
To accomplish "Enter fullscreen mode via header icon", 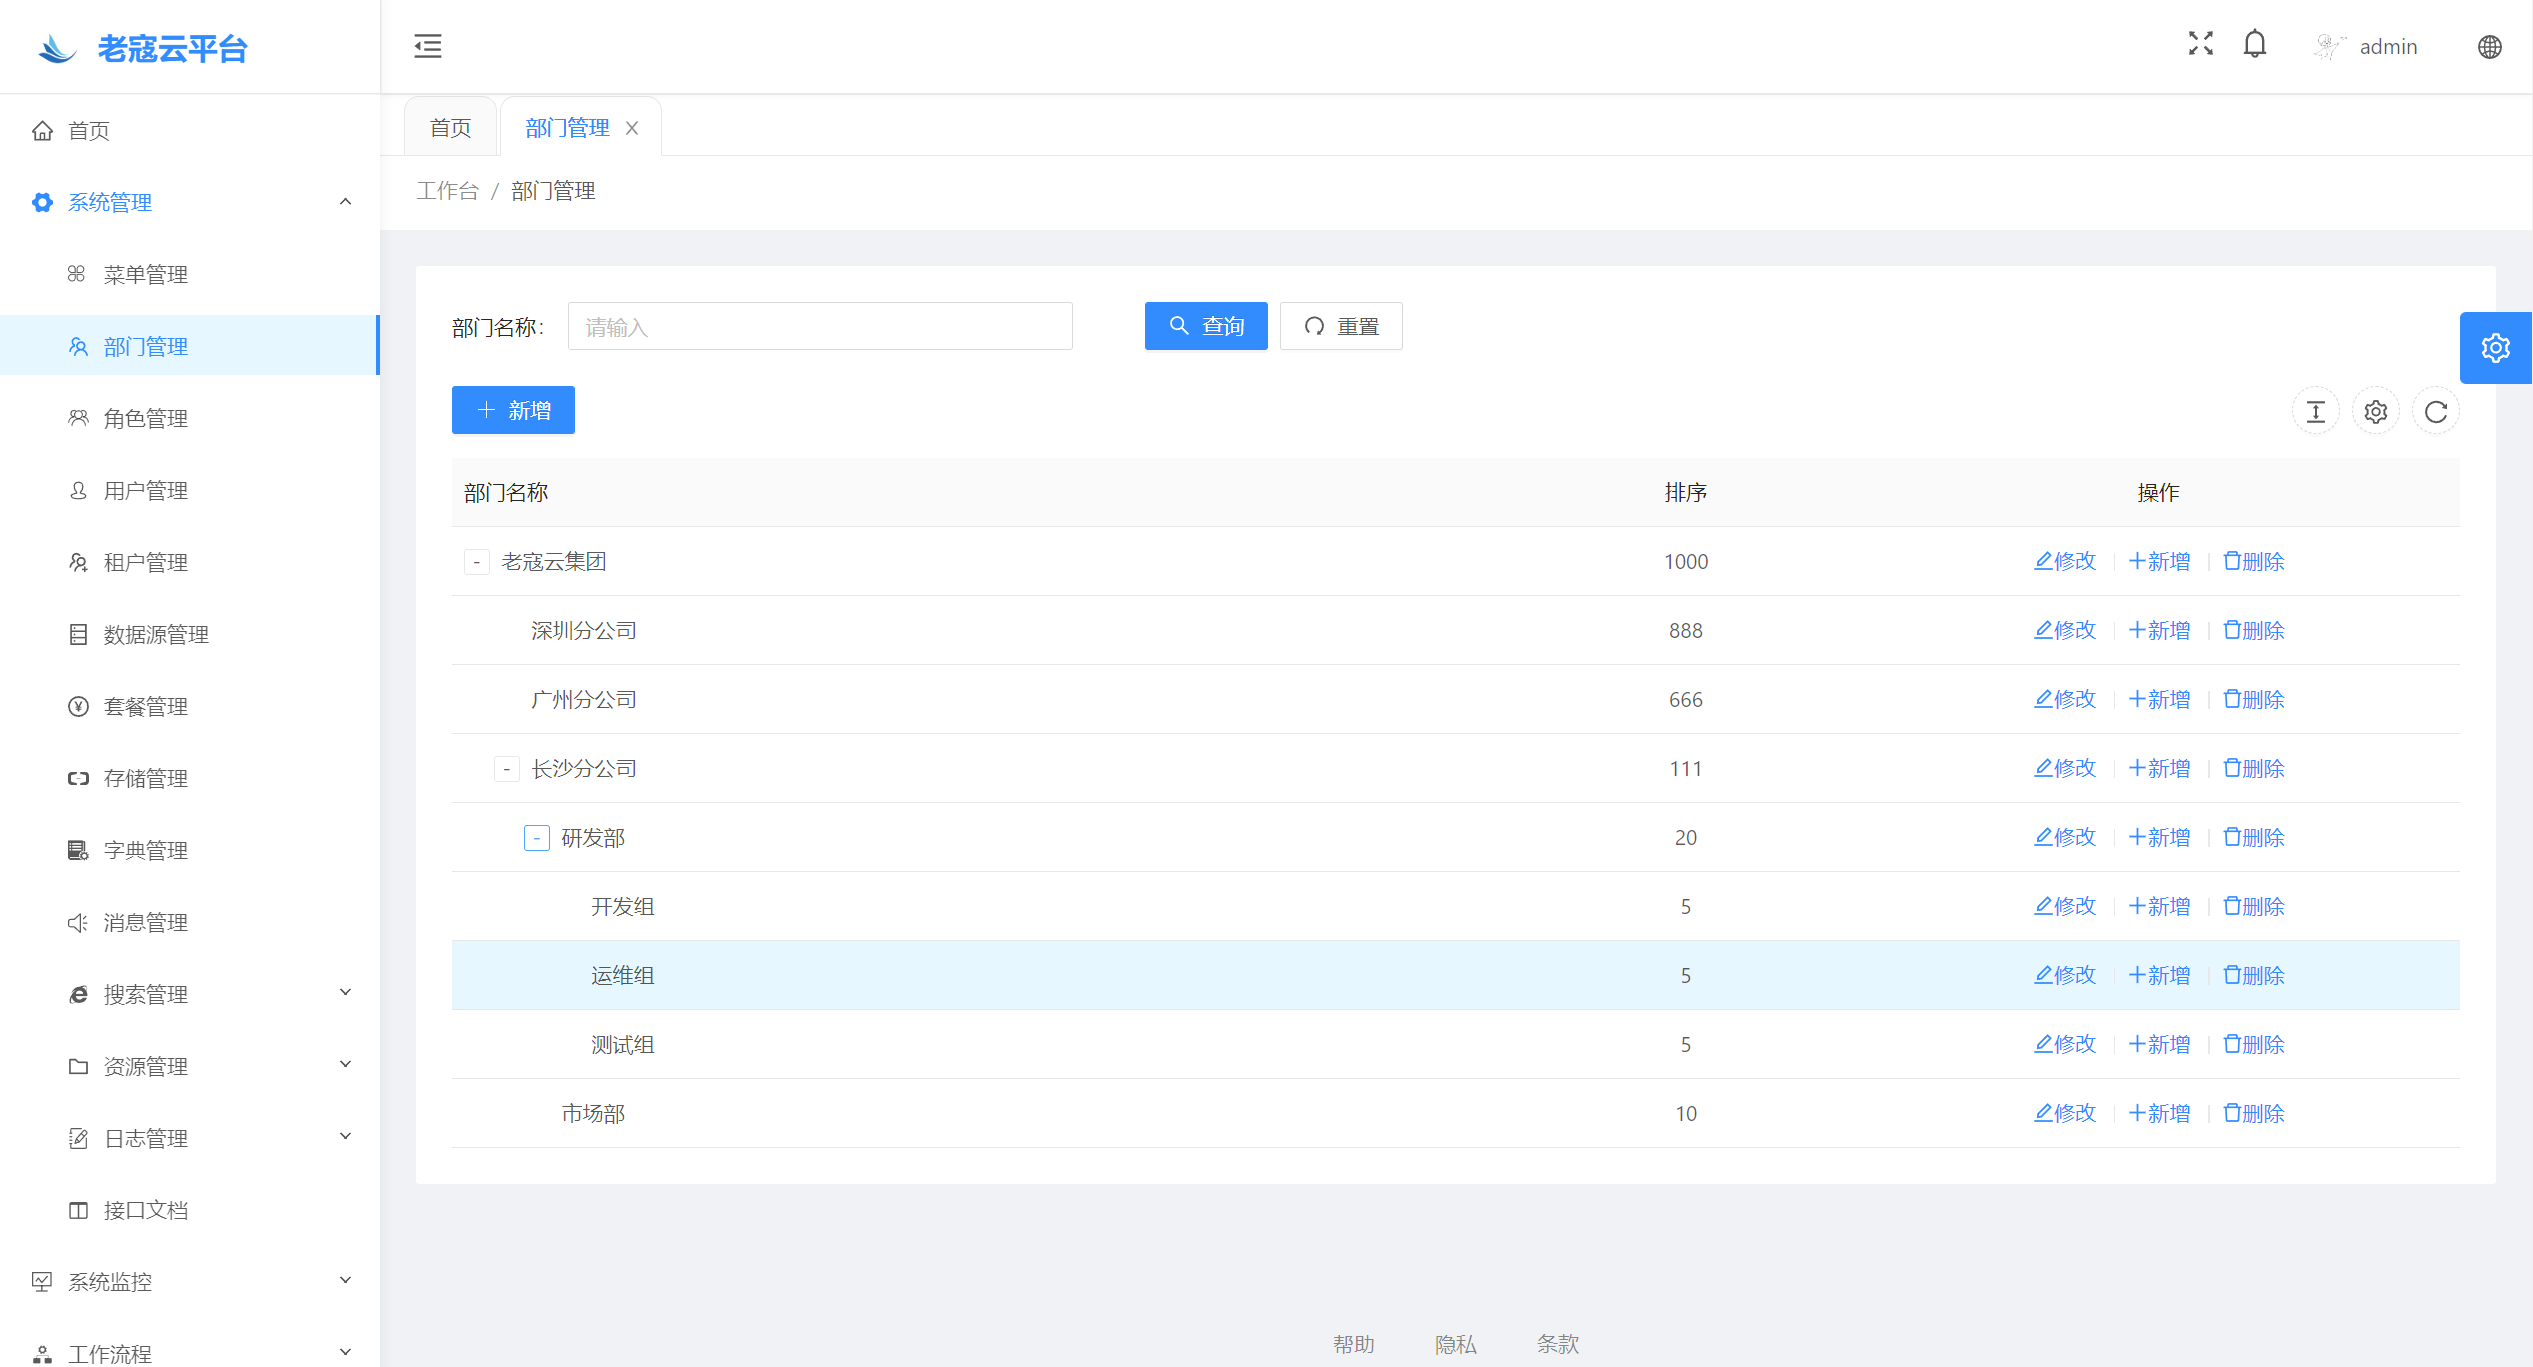I will 2200,43.
